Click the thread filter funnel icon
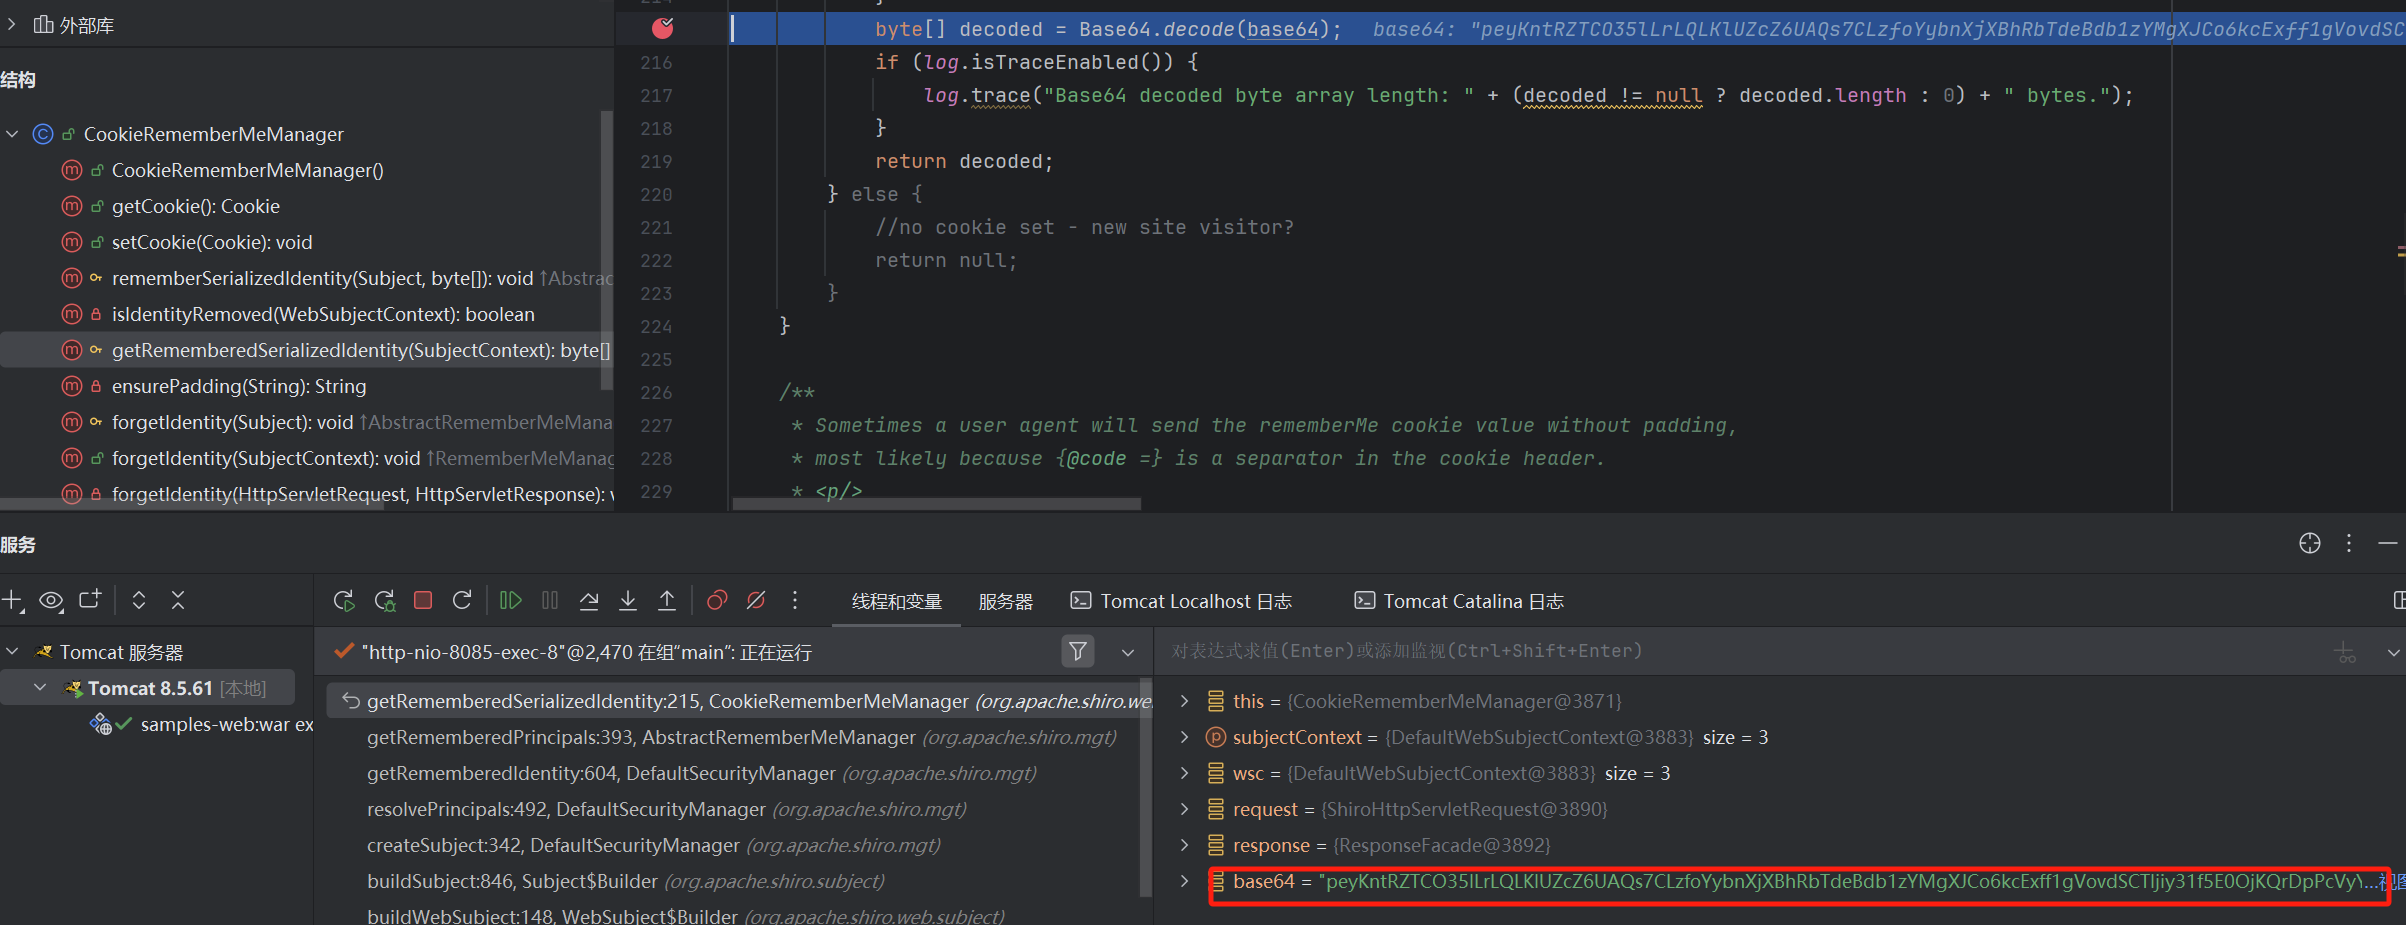Image resolution: width=2406 pixels, height=925 pixels. [1078, 652]
